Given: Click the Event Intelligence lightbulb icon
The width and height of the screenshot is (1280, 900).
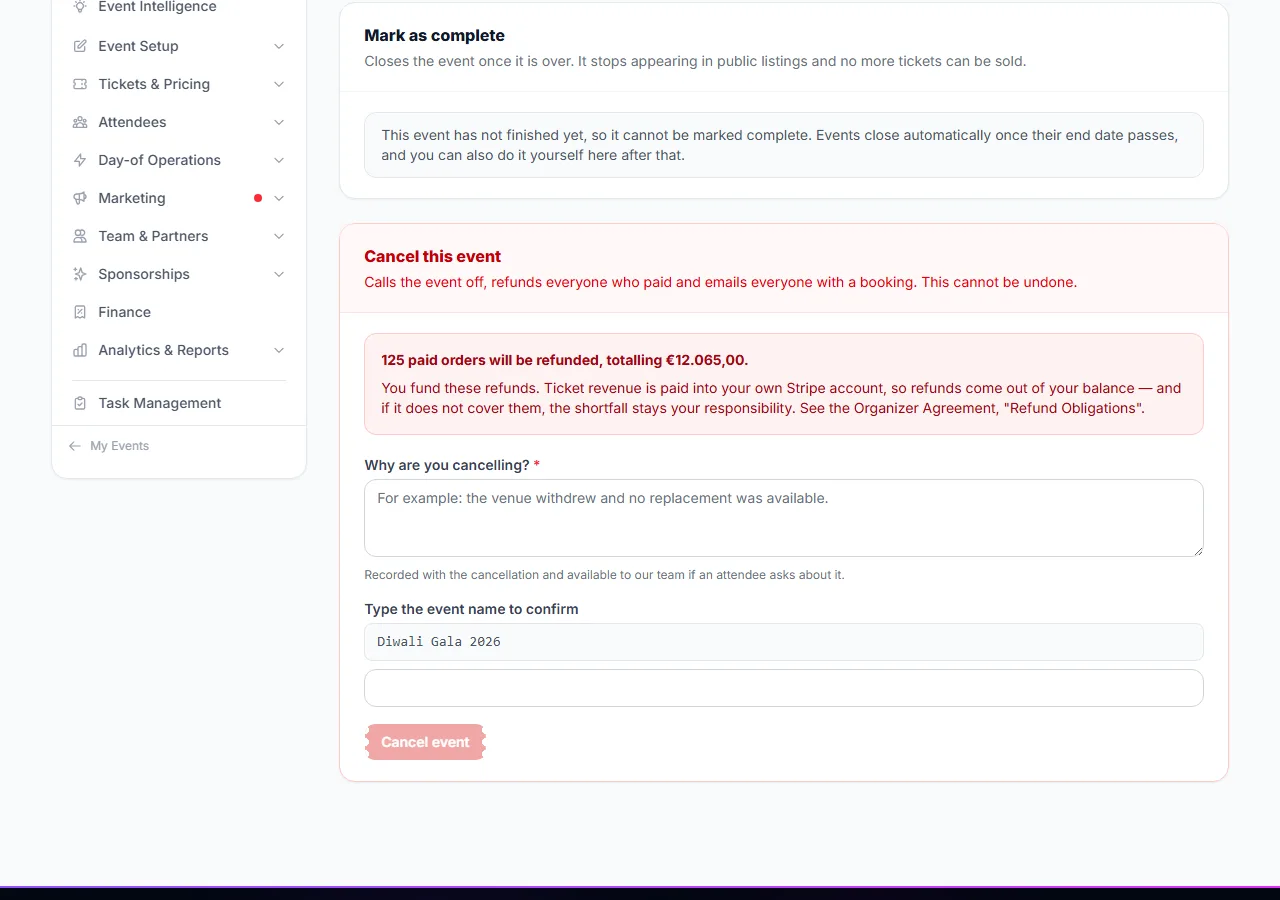Looking at the screenshot, I should 80,7.
